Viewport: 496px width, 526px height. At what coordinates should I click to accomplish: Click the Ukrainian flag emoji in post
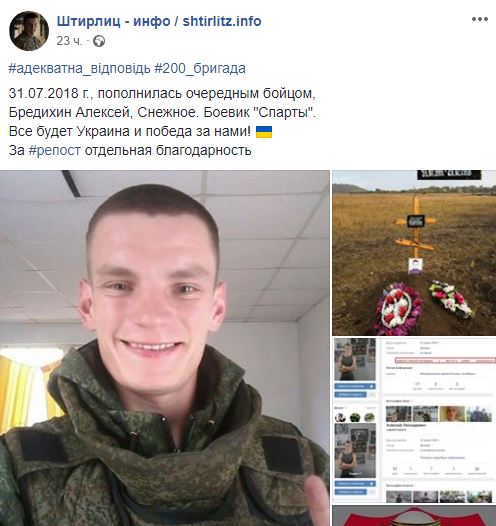coord(264,132)
